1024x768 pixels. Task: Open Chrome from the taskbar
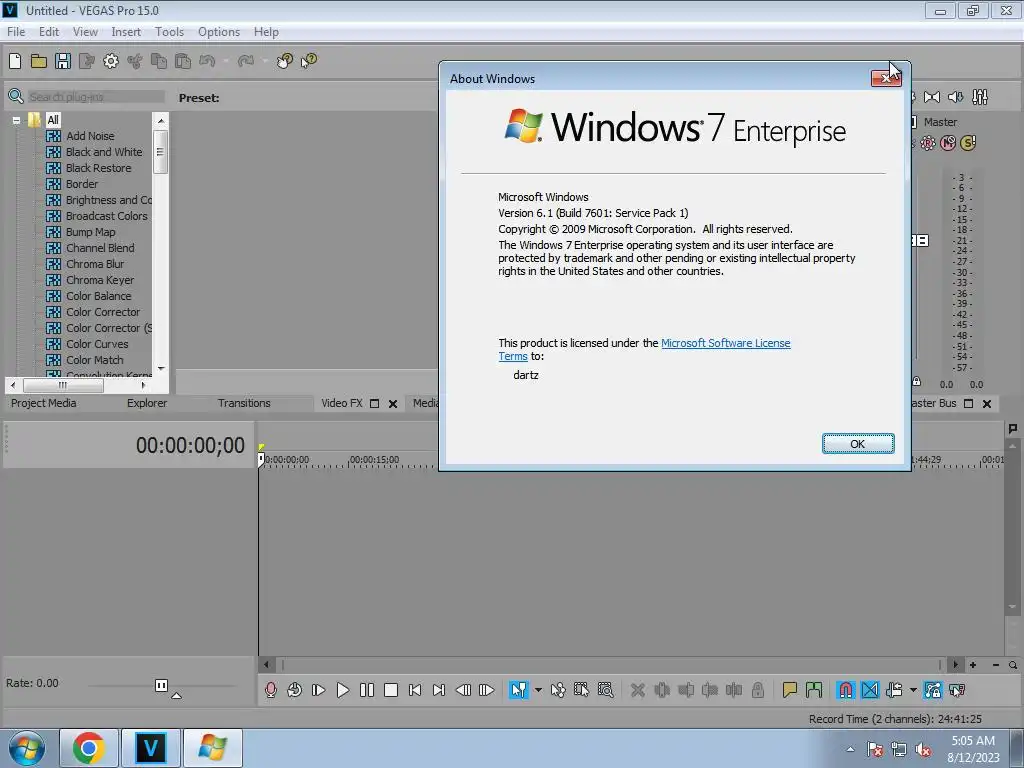click(89, 748)
